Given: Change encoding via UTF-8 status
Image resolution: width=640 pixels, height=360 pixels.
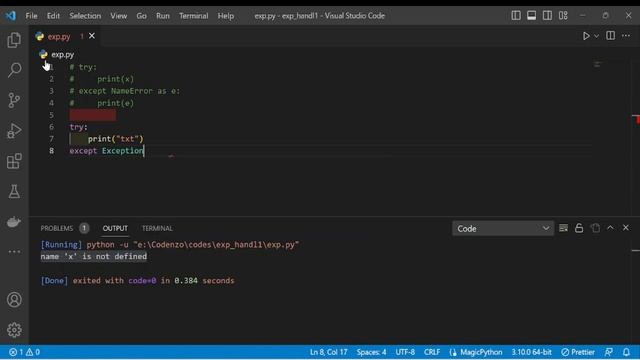Looking at the screenshot, I should (x=405, y=352).
